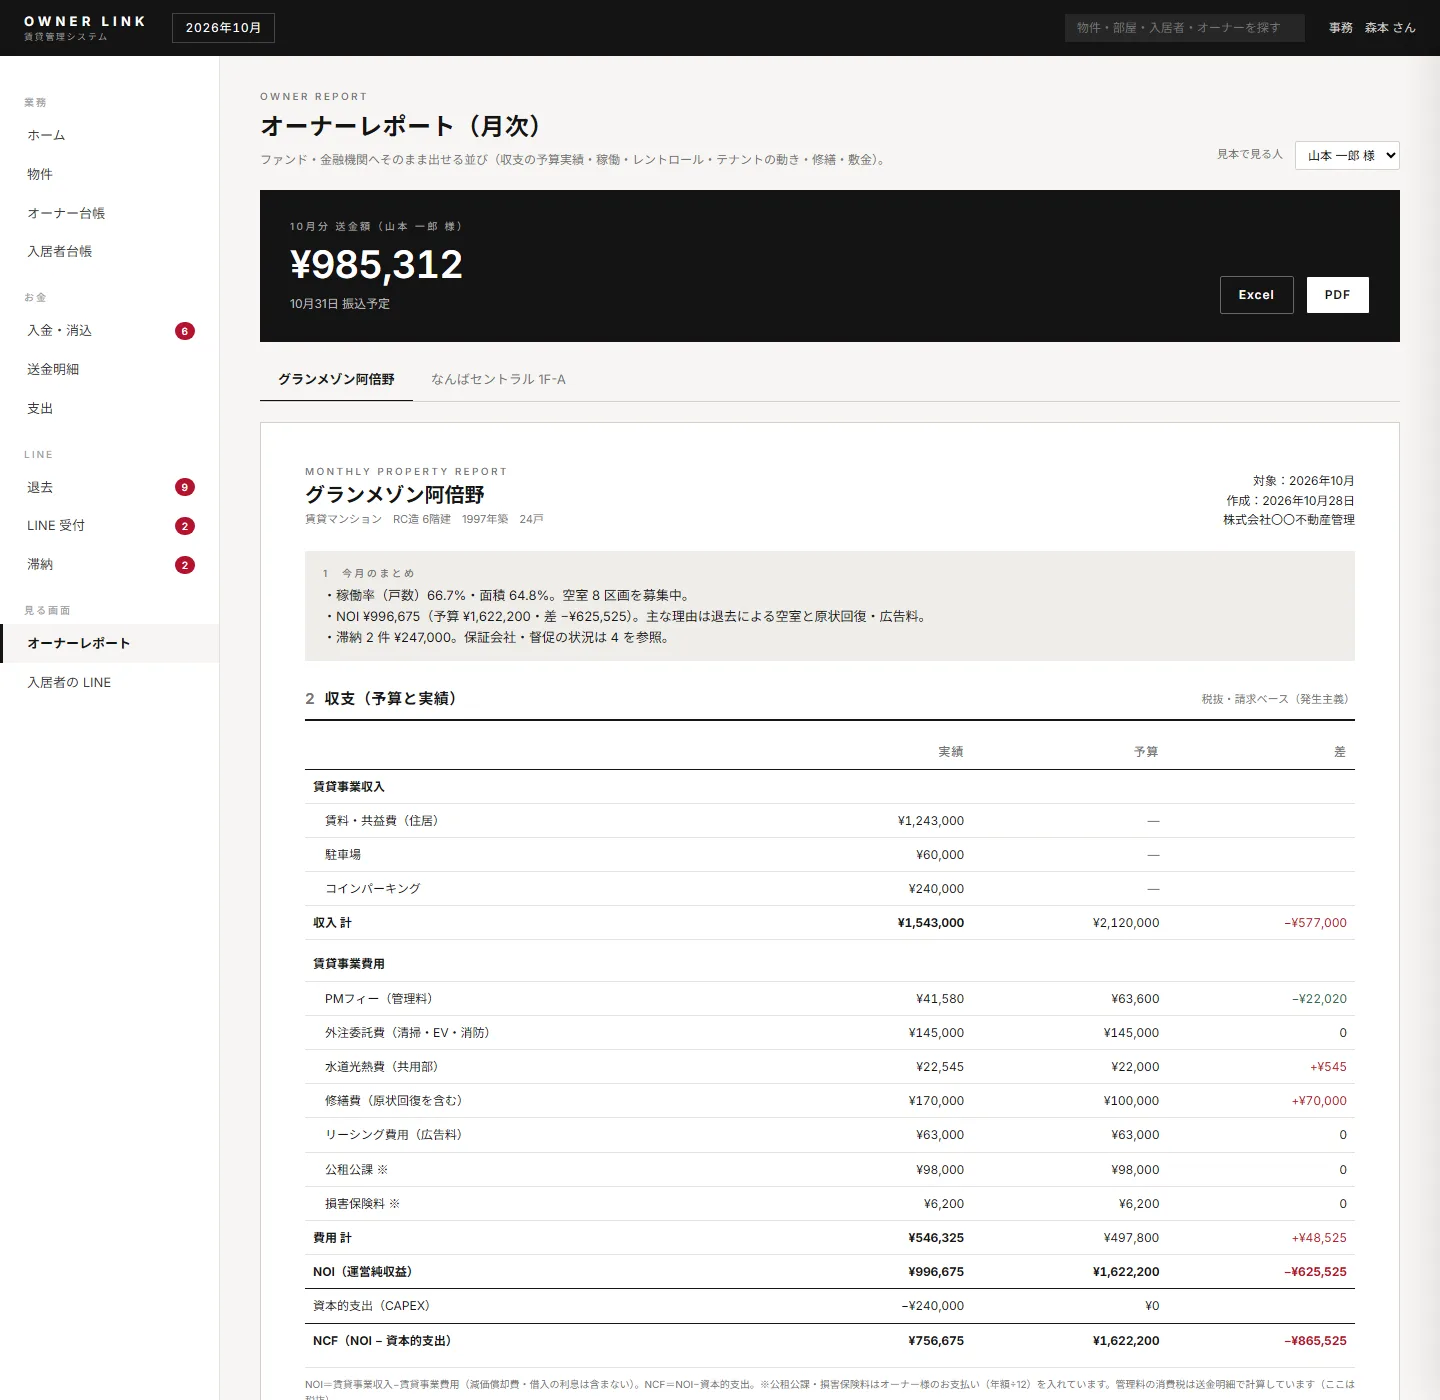Download report with PDF button

[1337, 295]
